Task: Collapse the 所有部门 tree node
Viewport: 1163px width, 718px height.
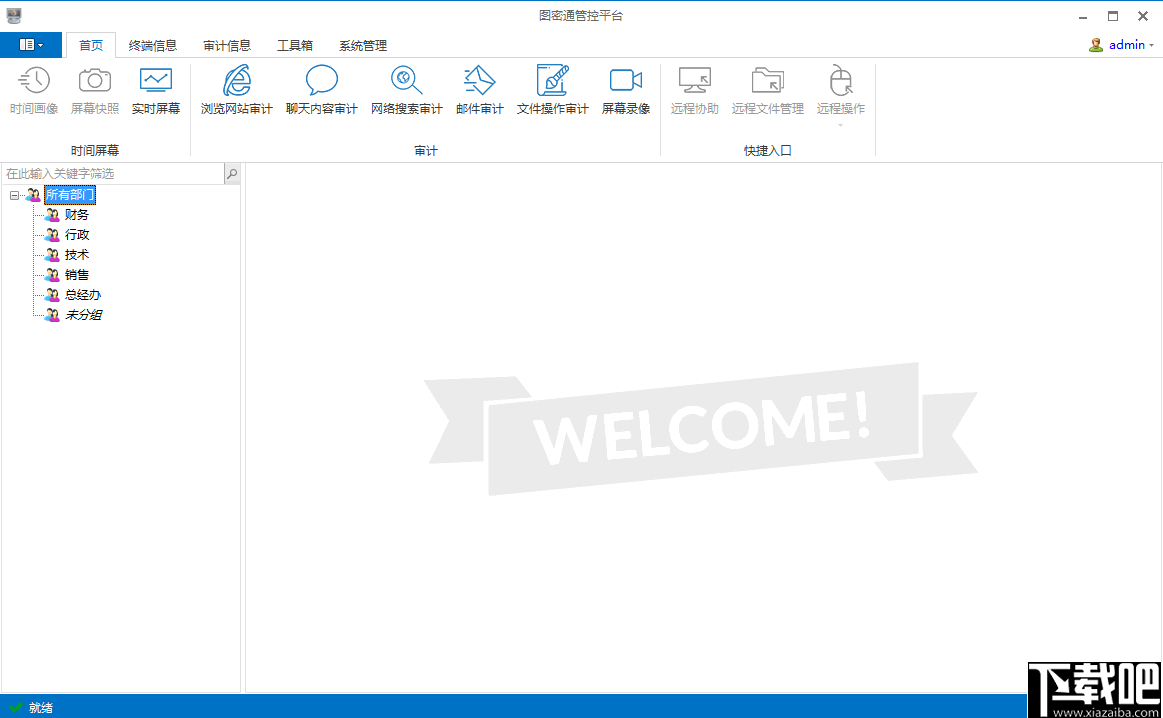Action: tap(14, 195)
